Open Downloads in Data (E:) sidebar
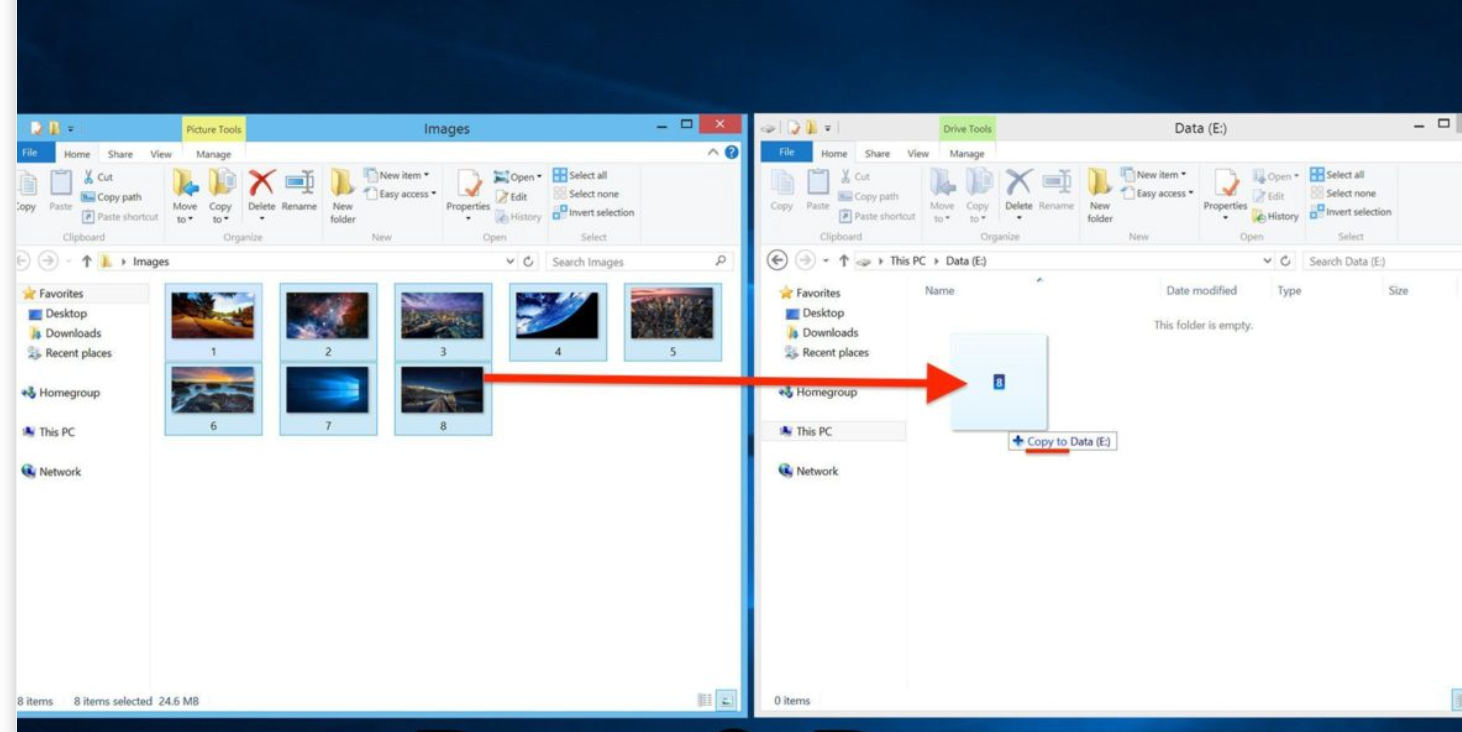 click(x=830, y=332)
